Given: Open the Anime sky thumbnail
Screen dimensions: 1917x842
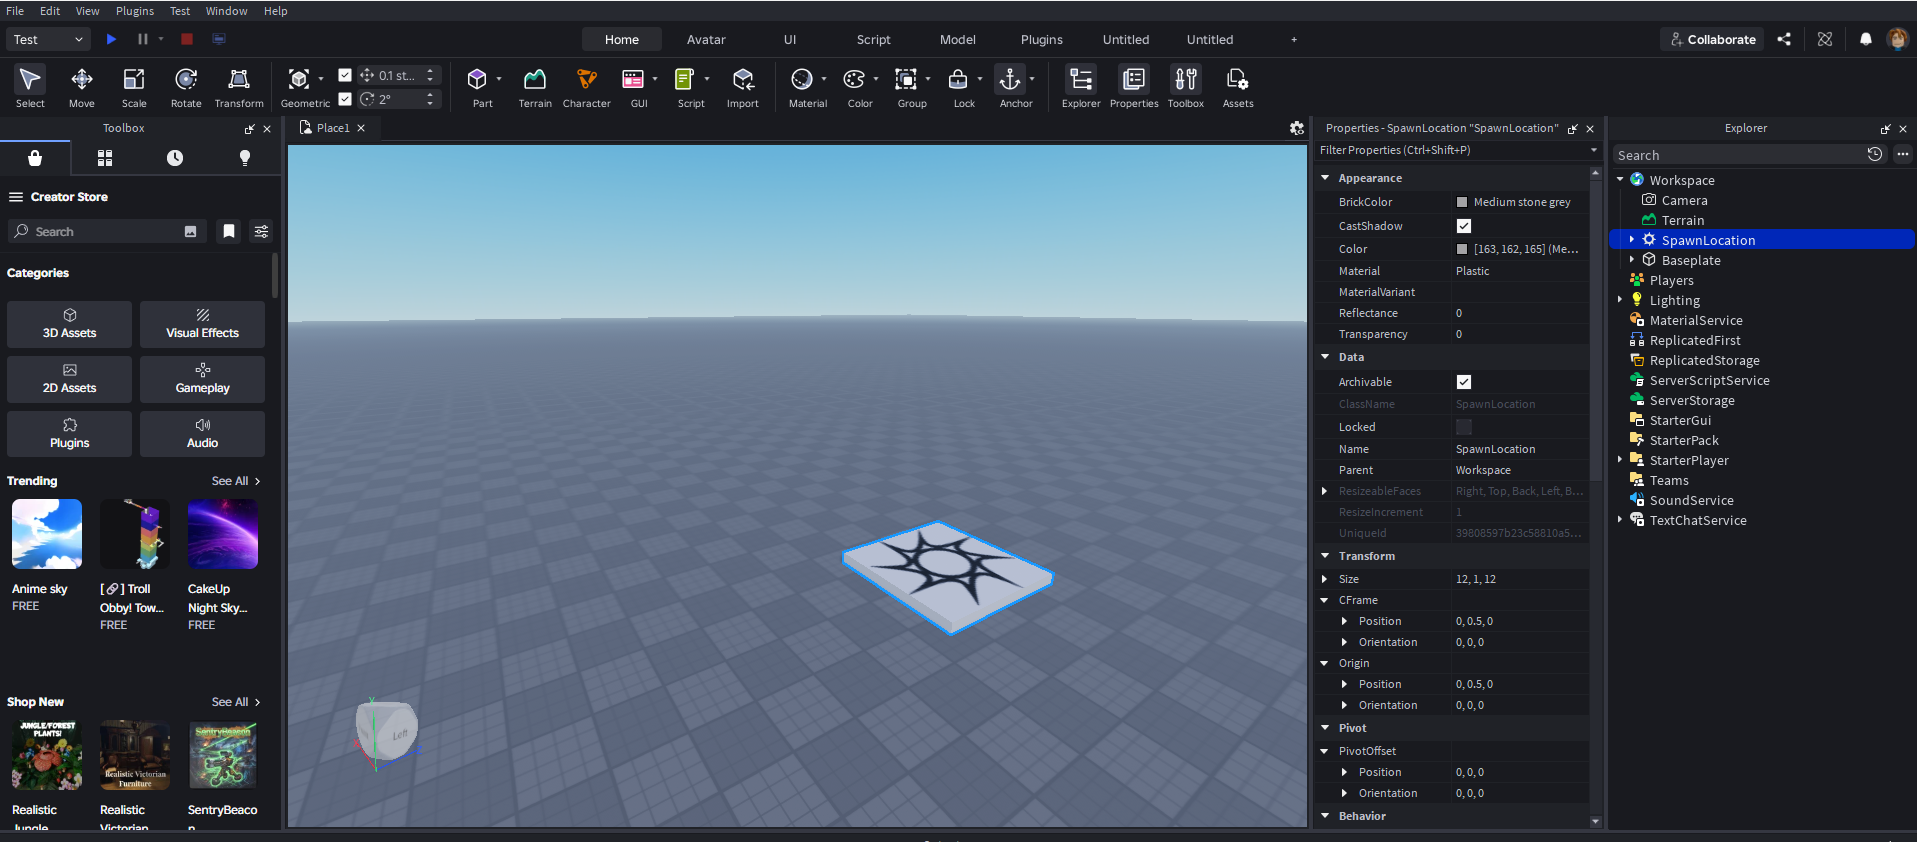Looking at the screenshot, I should coord(47,534).
